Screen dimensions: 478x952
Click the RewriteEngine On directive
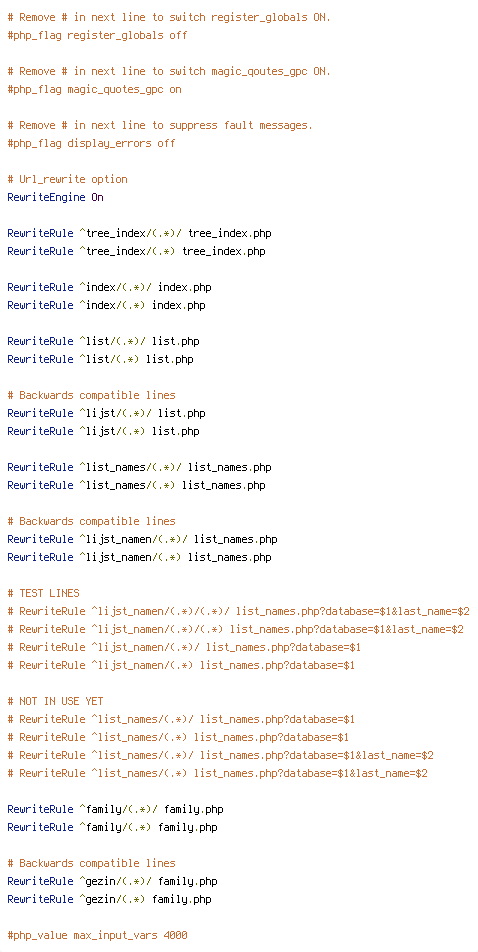tap(55, 197)
